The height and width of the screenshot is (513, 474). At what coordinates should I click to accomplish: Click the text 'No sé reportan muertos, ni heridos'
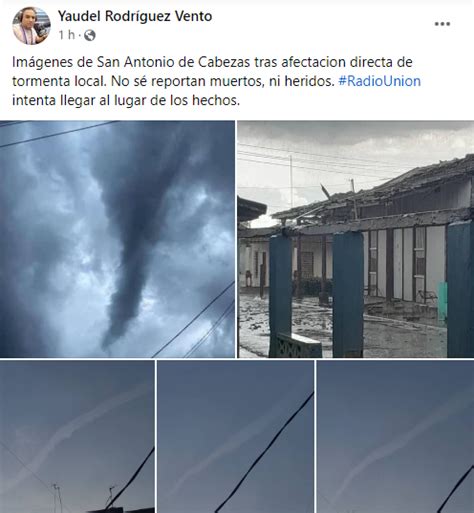click(222, 81)
